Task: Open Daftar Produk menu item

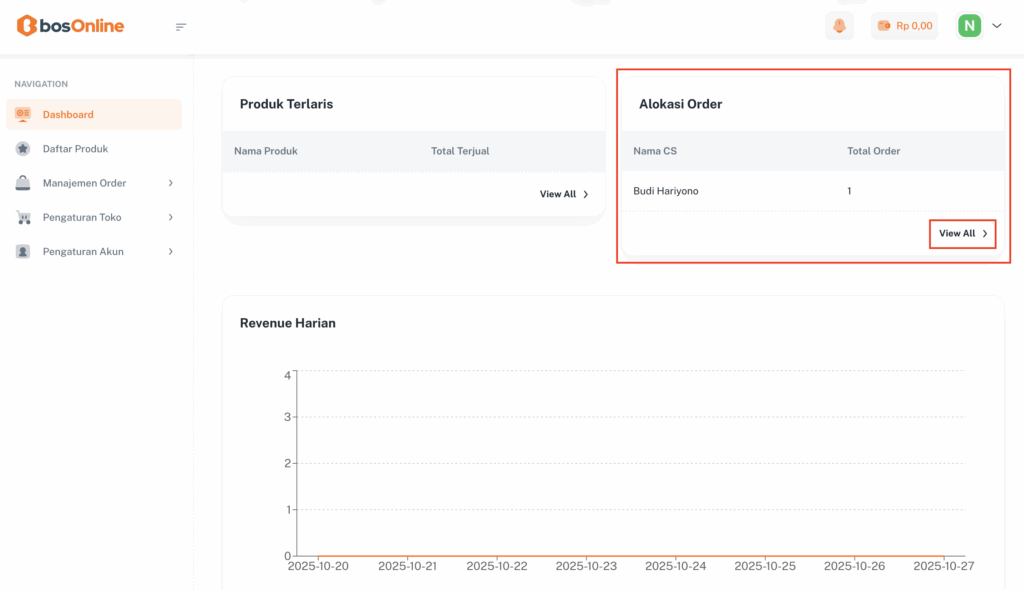Action: 75,149
